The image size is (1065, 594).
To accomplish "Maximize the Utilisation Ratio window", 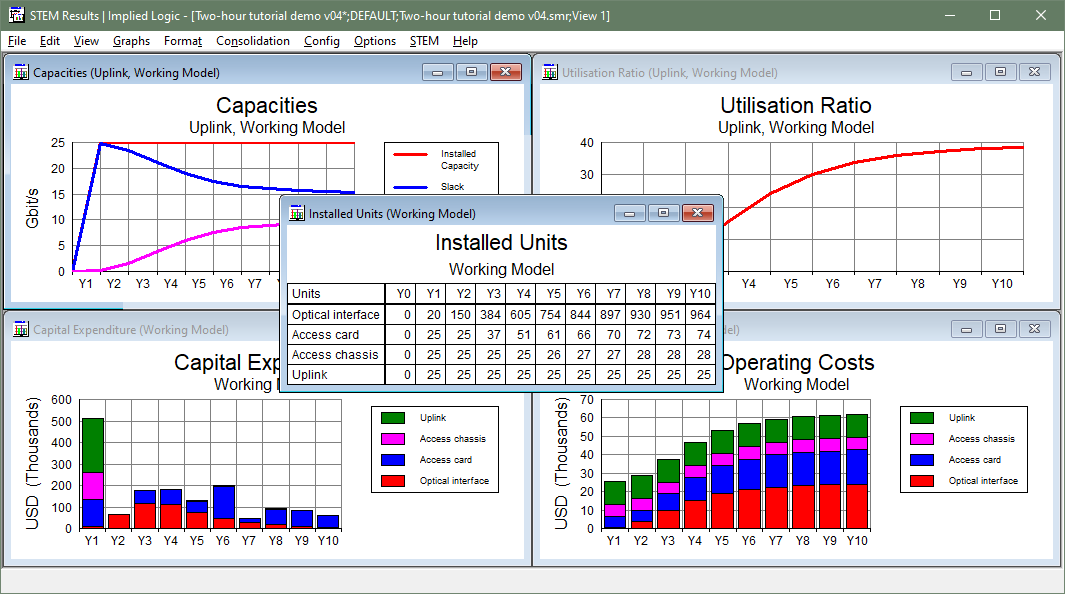I will (x=1000, y=72).
